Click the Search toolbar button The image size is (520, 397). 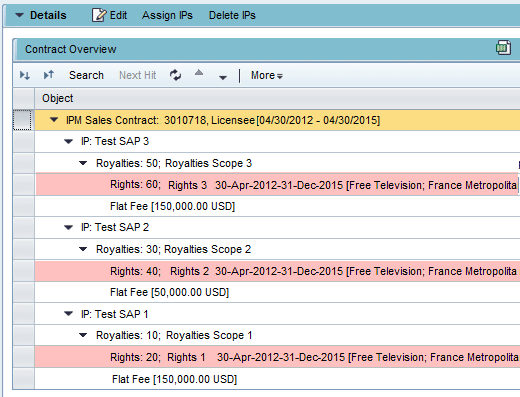pos(86,75)
